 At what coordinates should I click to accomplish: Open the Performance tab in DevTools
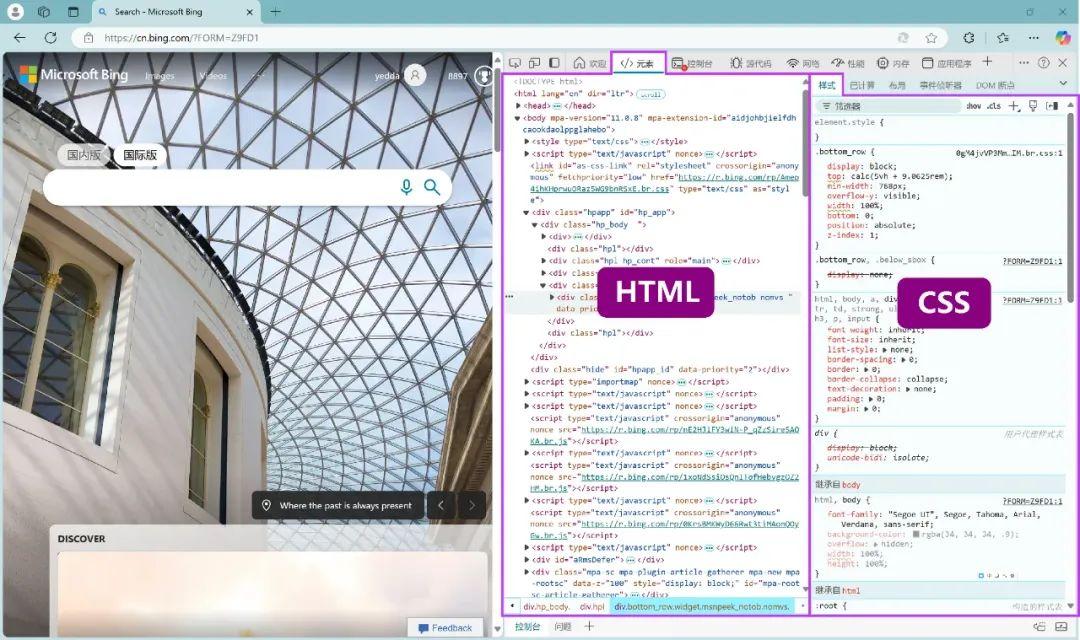tap(848, 63)
